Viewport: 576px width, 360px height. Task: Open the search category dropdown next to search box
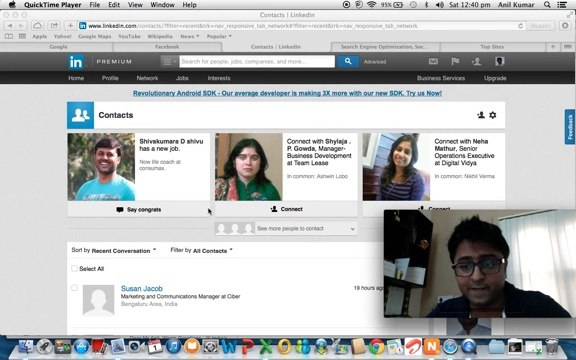coord(169,62)
